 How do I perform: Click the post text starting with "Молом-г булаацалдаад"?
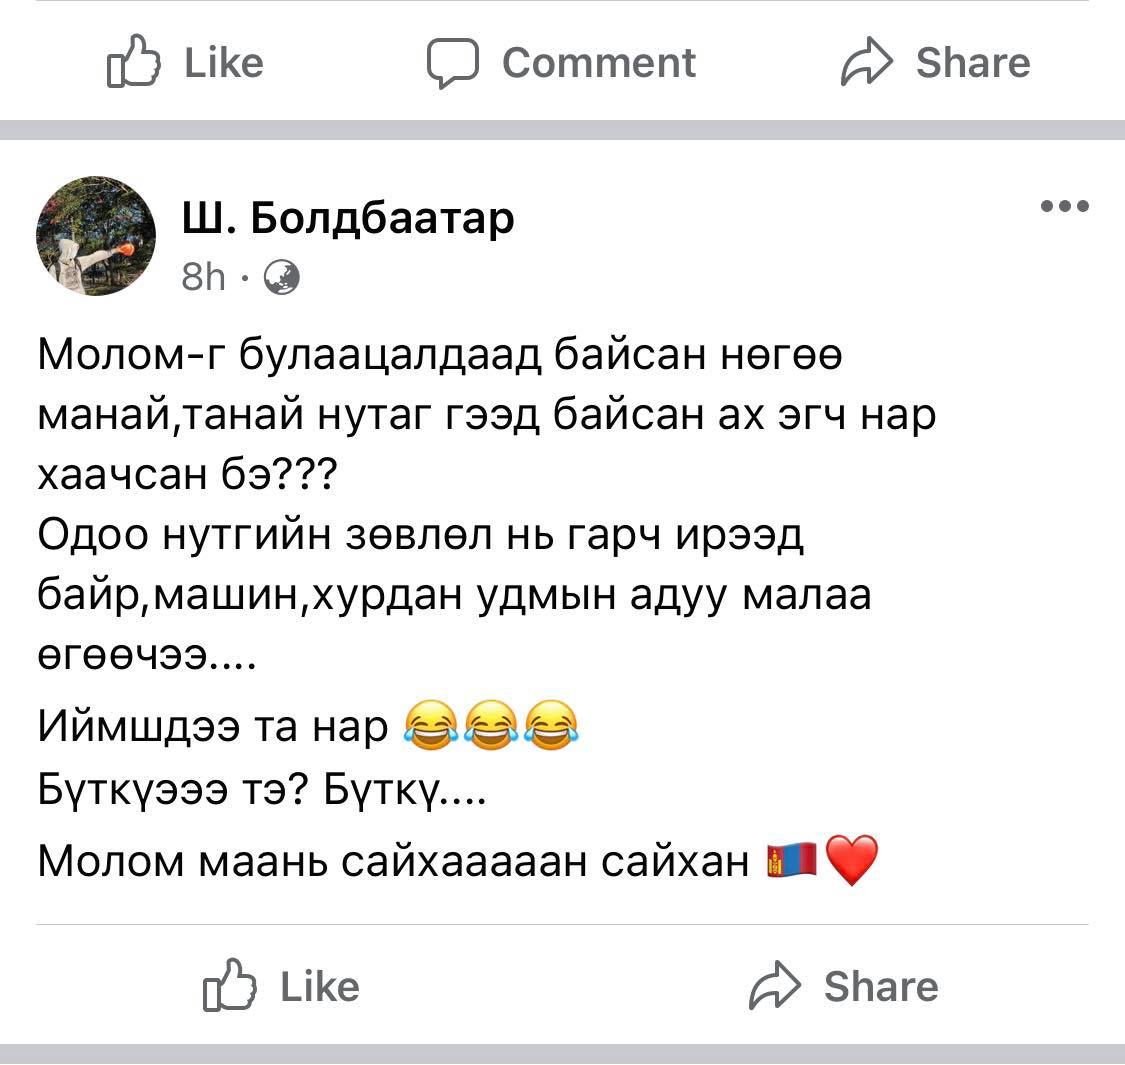pos(440,357)
